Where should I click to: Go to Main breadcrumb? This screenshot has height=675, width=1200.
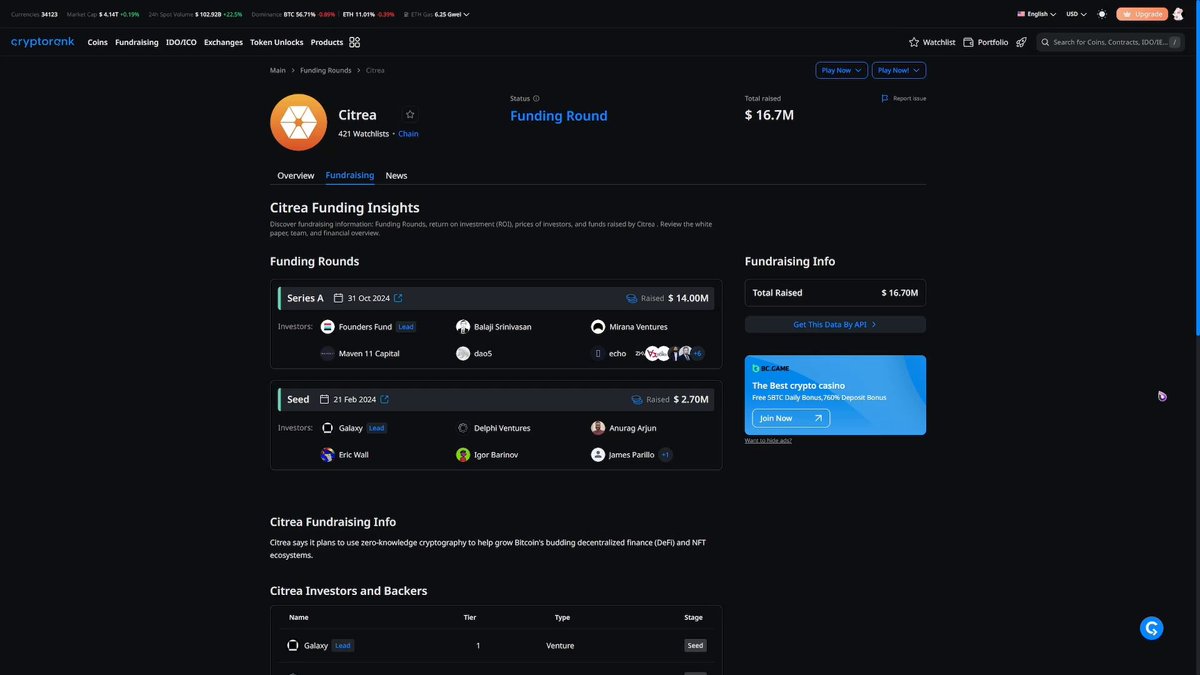(278, 70)
